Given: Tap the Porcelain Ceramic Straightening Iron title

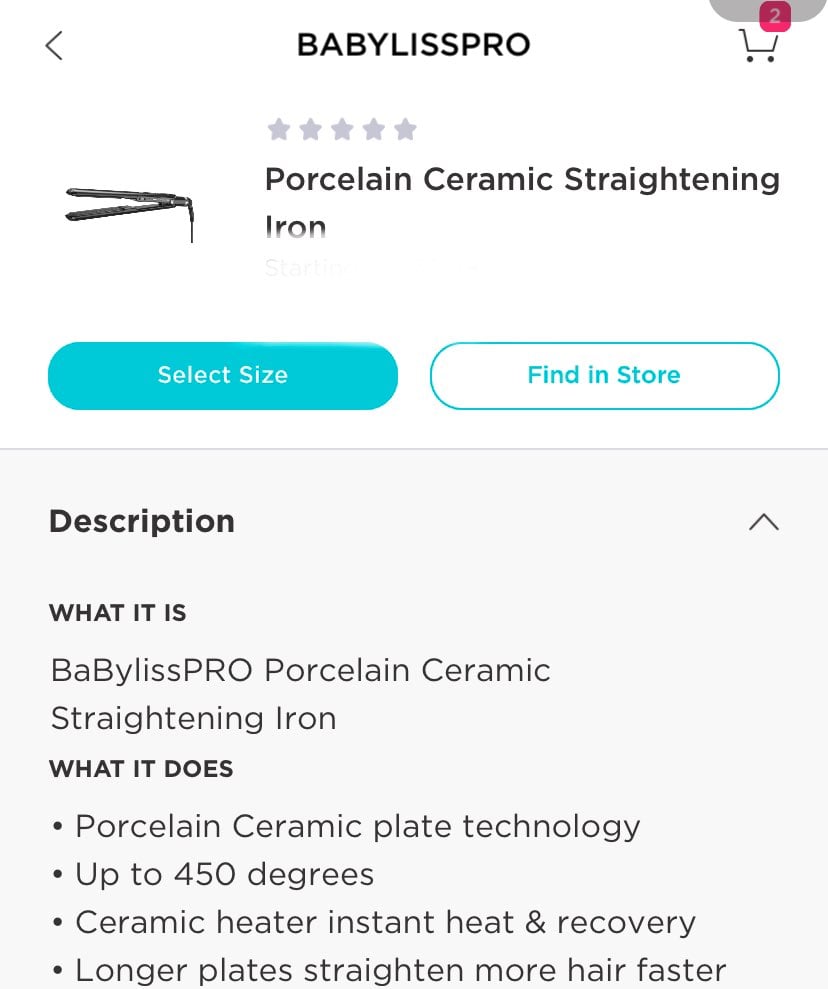Looking at the screenshot, I should point(522,202).
